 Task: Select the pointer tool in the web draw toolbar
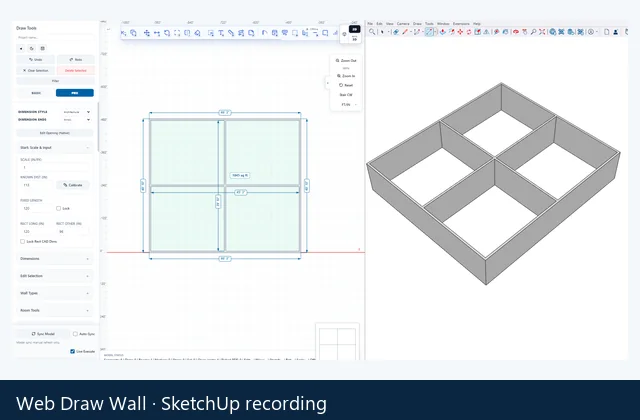coord(123,33)
